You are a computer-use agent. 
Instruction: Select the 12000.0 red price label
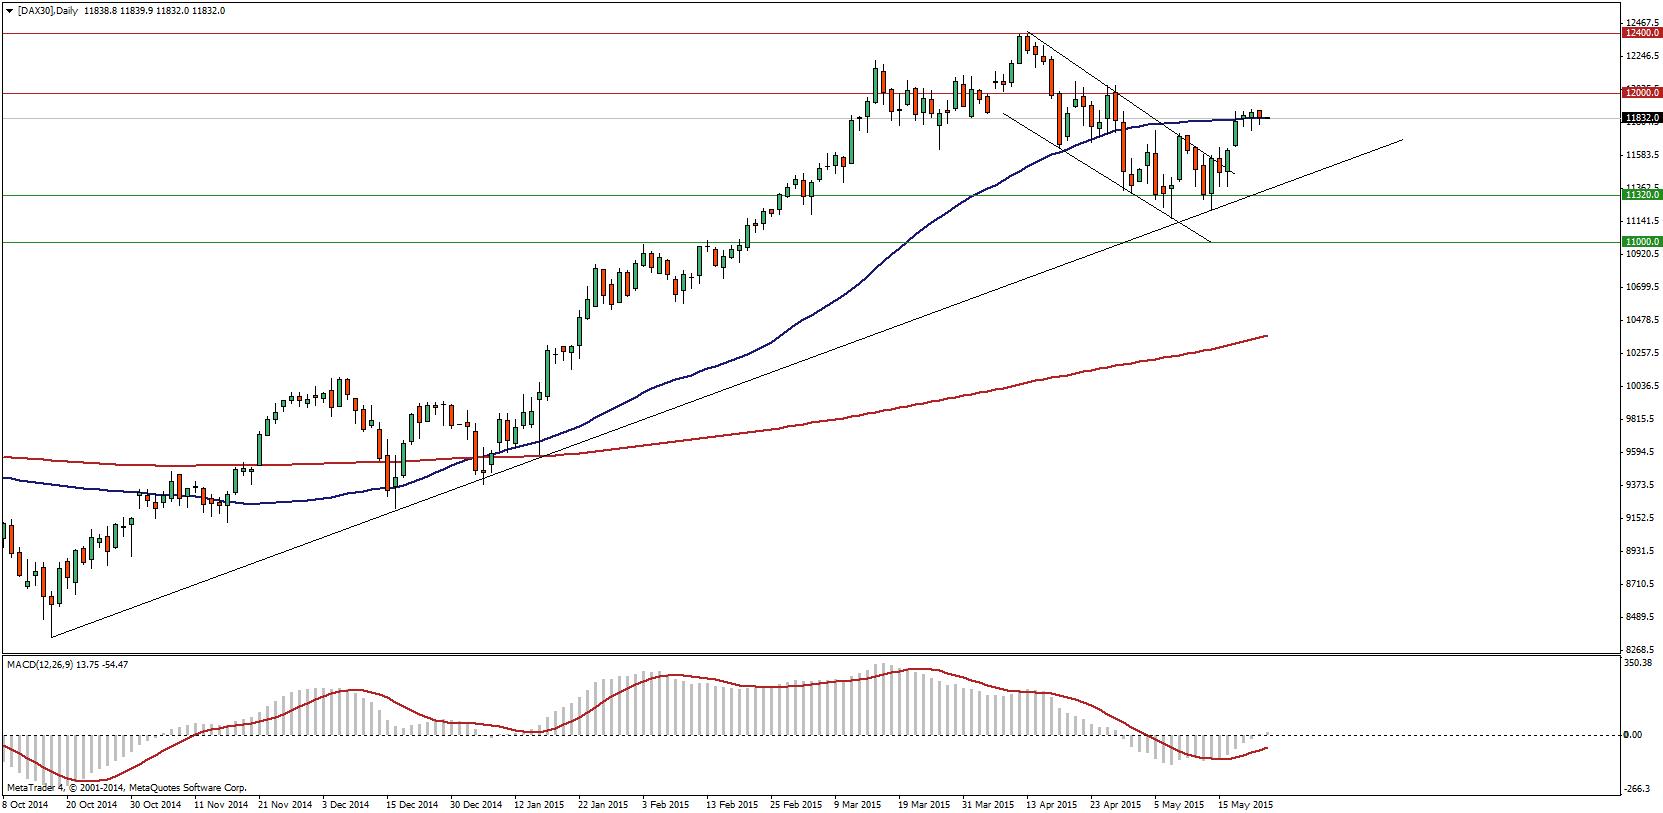pos(1643,92)
